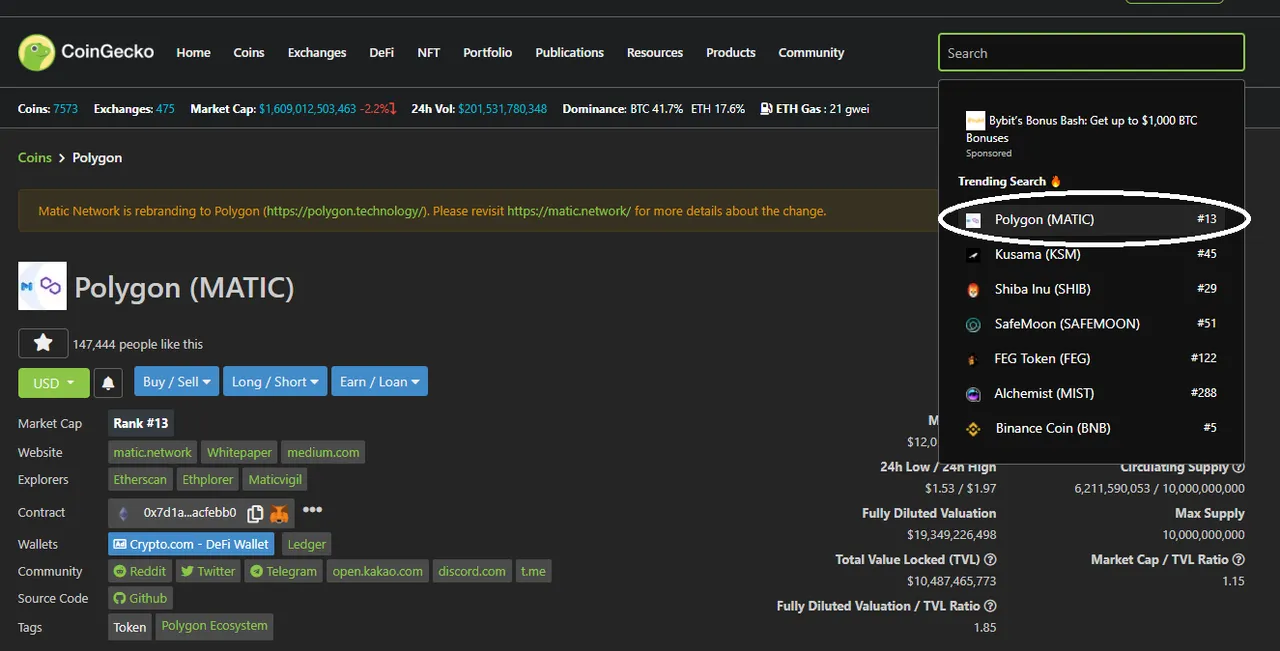Screen dimensions: 1280x651
Task: Open the Whitepaper link
Action: tap(239, 452)
